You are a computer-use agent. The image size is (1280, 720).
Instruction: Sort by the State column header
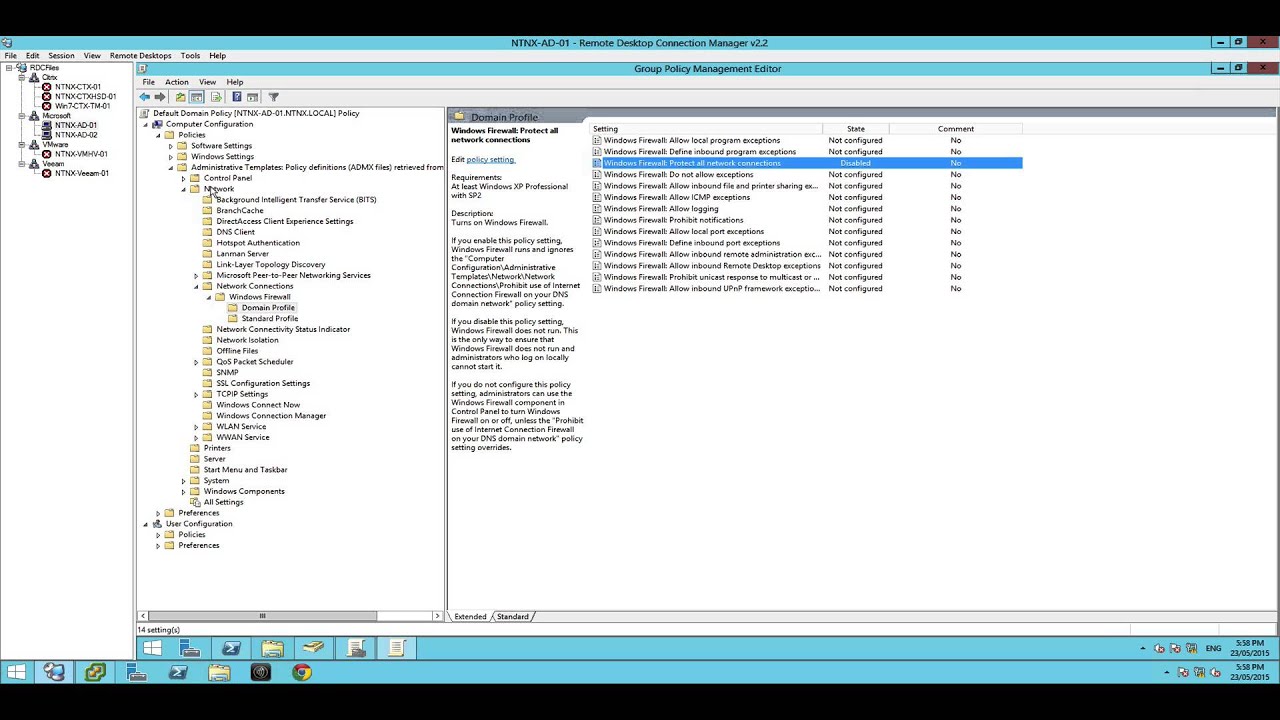click(x=856, y=129)
